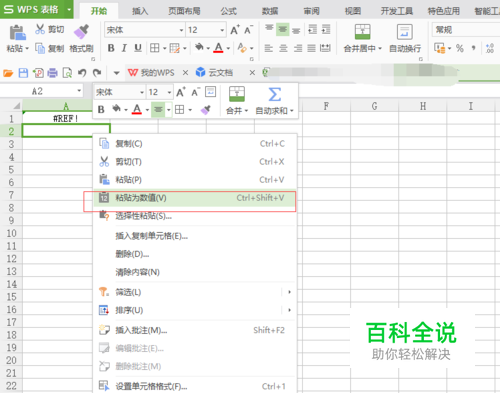500x393 pixels.
Task: Click the name box showing A2
Action: point(42,91)
